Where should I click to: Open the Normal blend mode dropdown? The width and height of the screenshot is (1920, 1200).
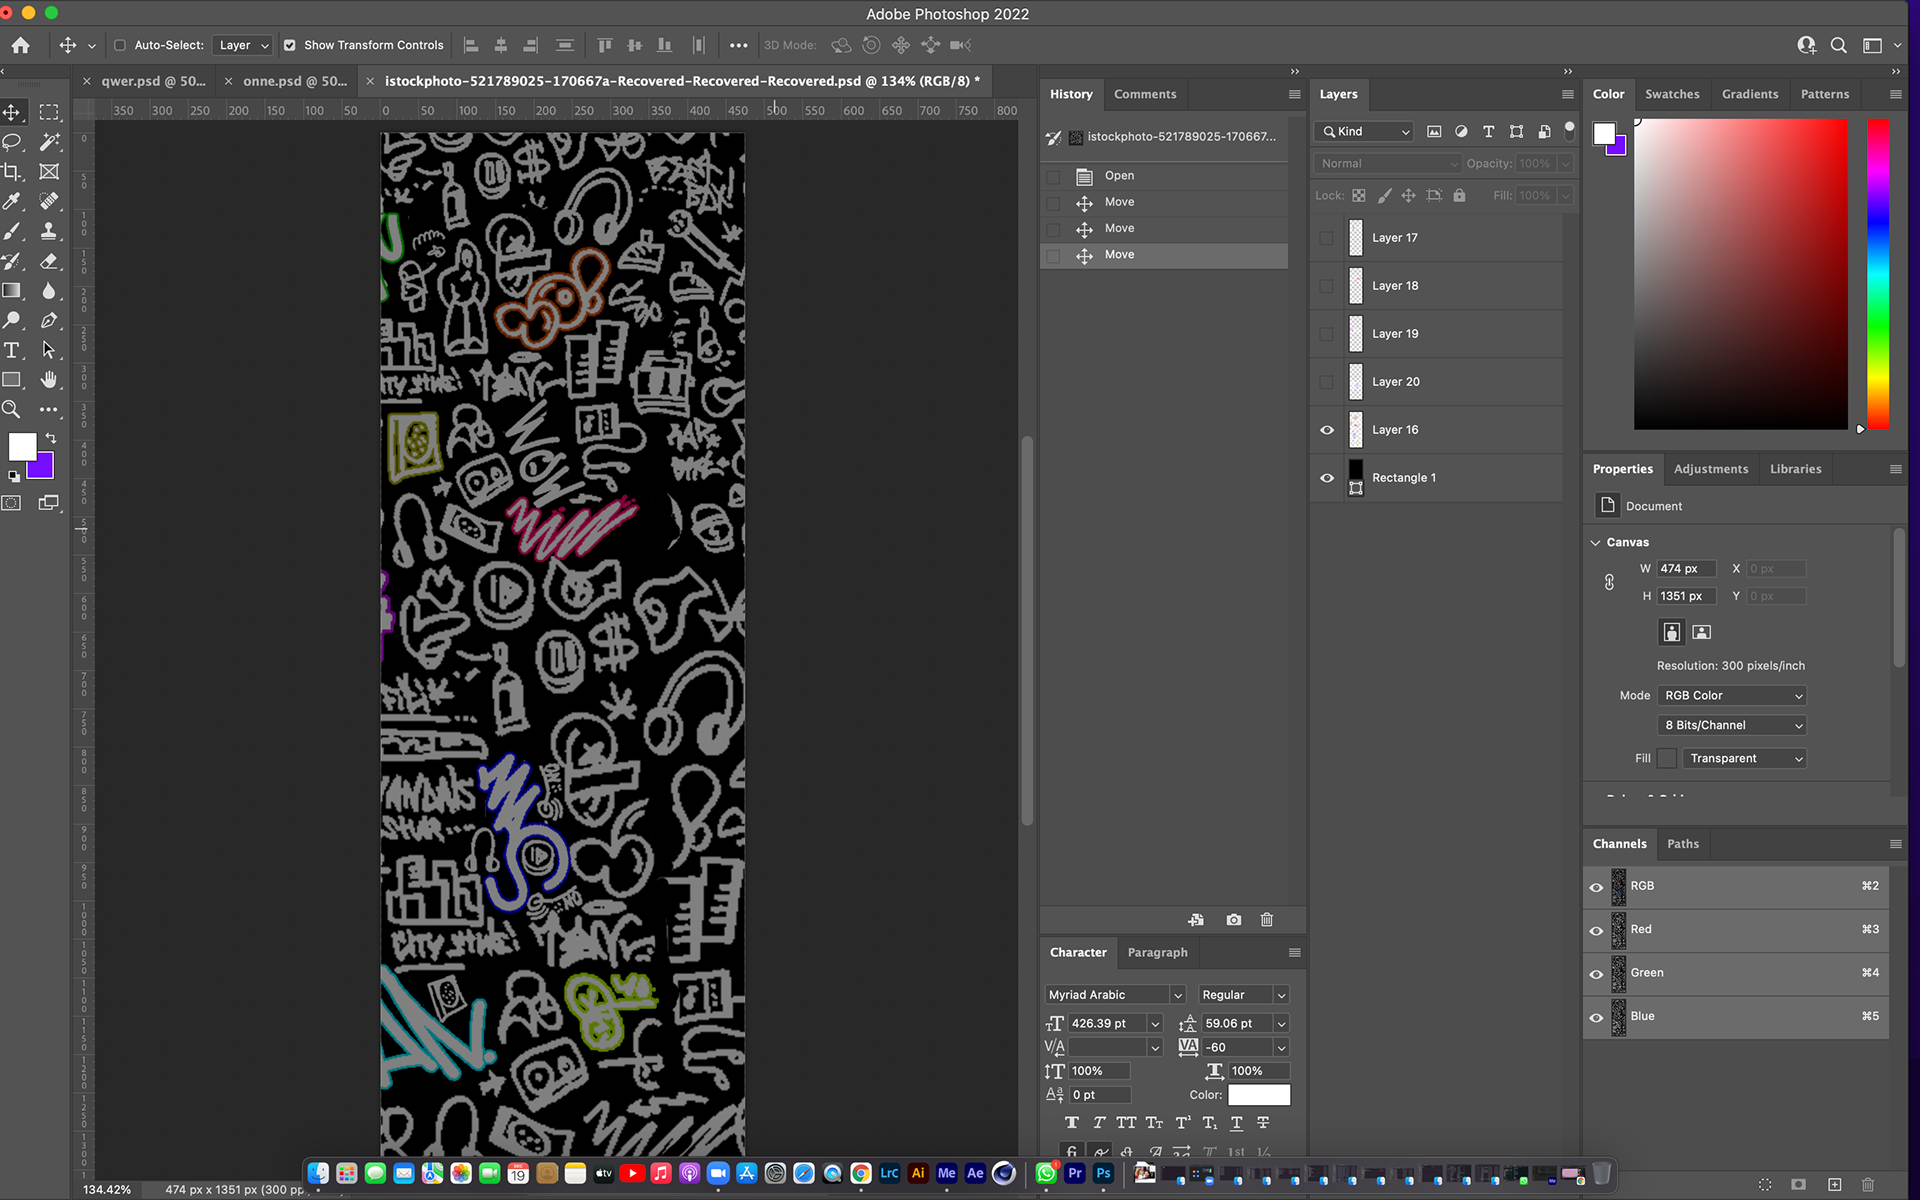pyautogui.click(x=1388, y=163)
